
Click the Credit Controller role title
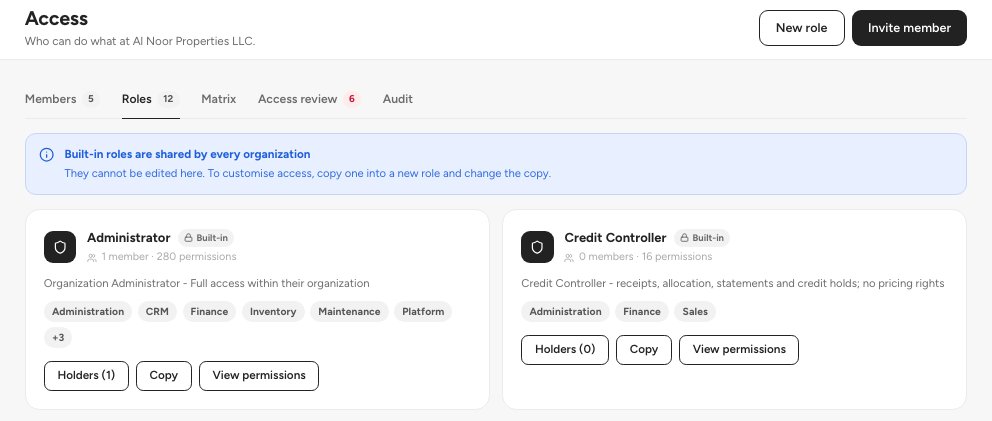click(x=615, y=238)
